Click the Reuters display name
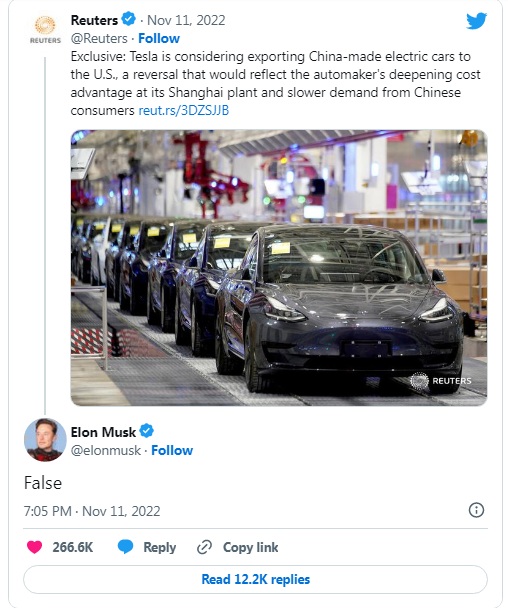This screenshot has width=508, height=608. click(x=94, y=20)
